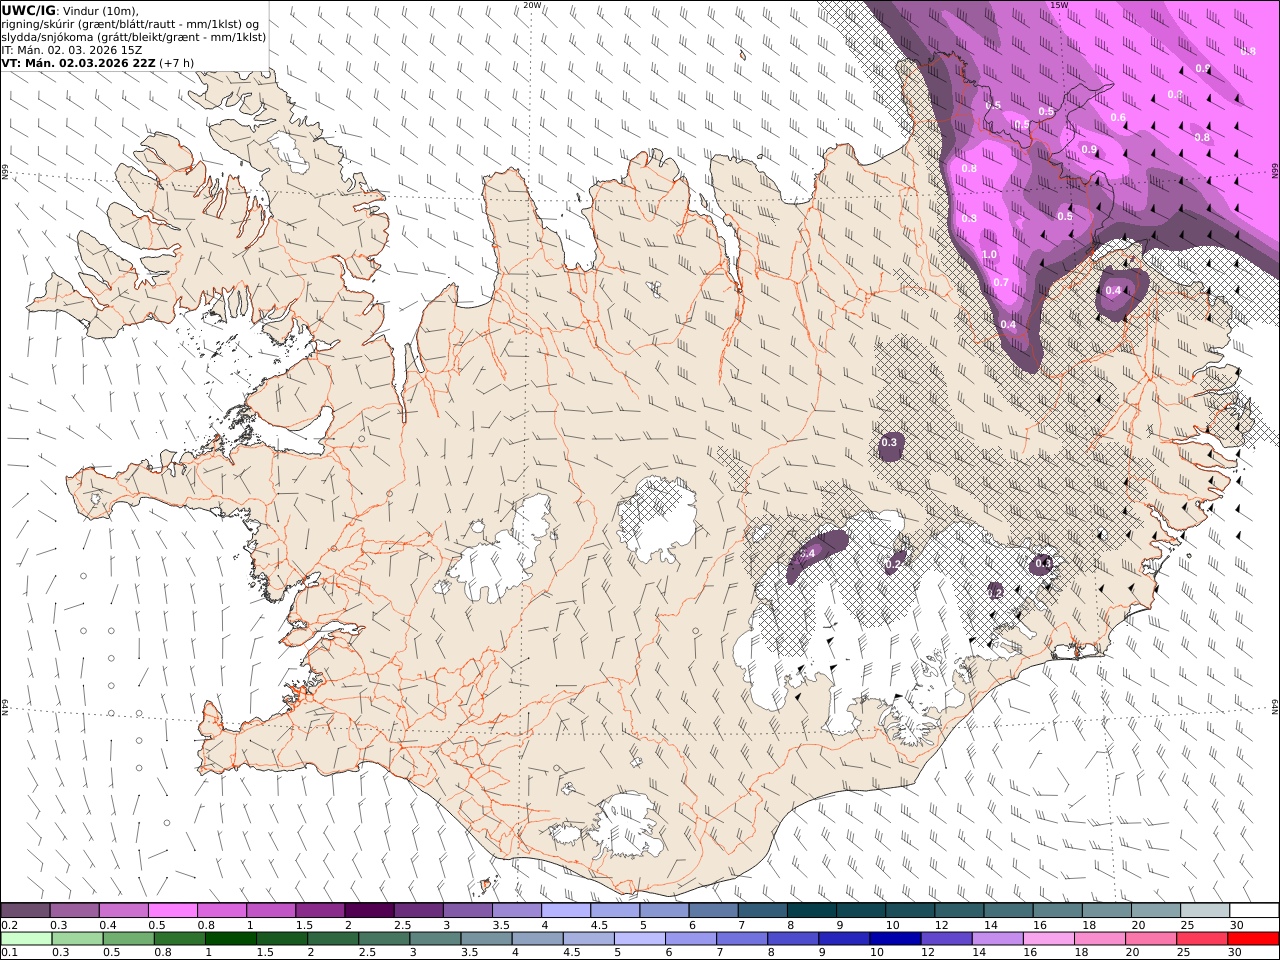Select the 18 swatch in the upper snow scale
The image size is (1280, 960).
[x=1107, y=910]
